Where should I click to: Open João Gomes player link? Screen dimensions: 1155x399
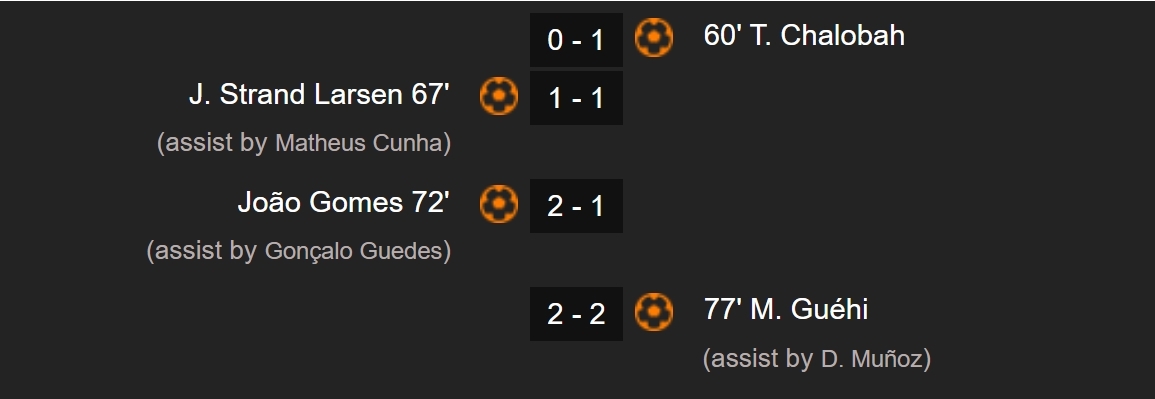pos(320,202)
